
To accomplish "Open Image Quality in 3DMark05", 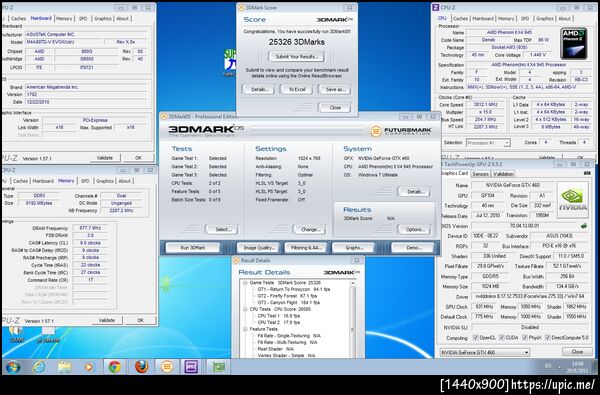I will point(259,248).
